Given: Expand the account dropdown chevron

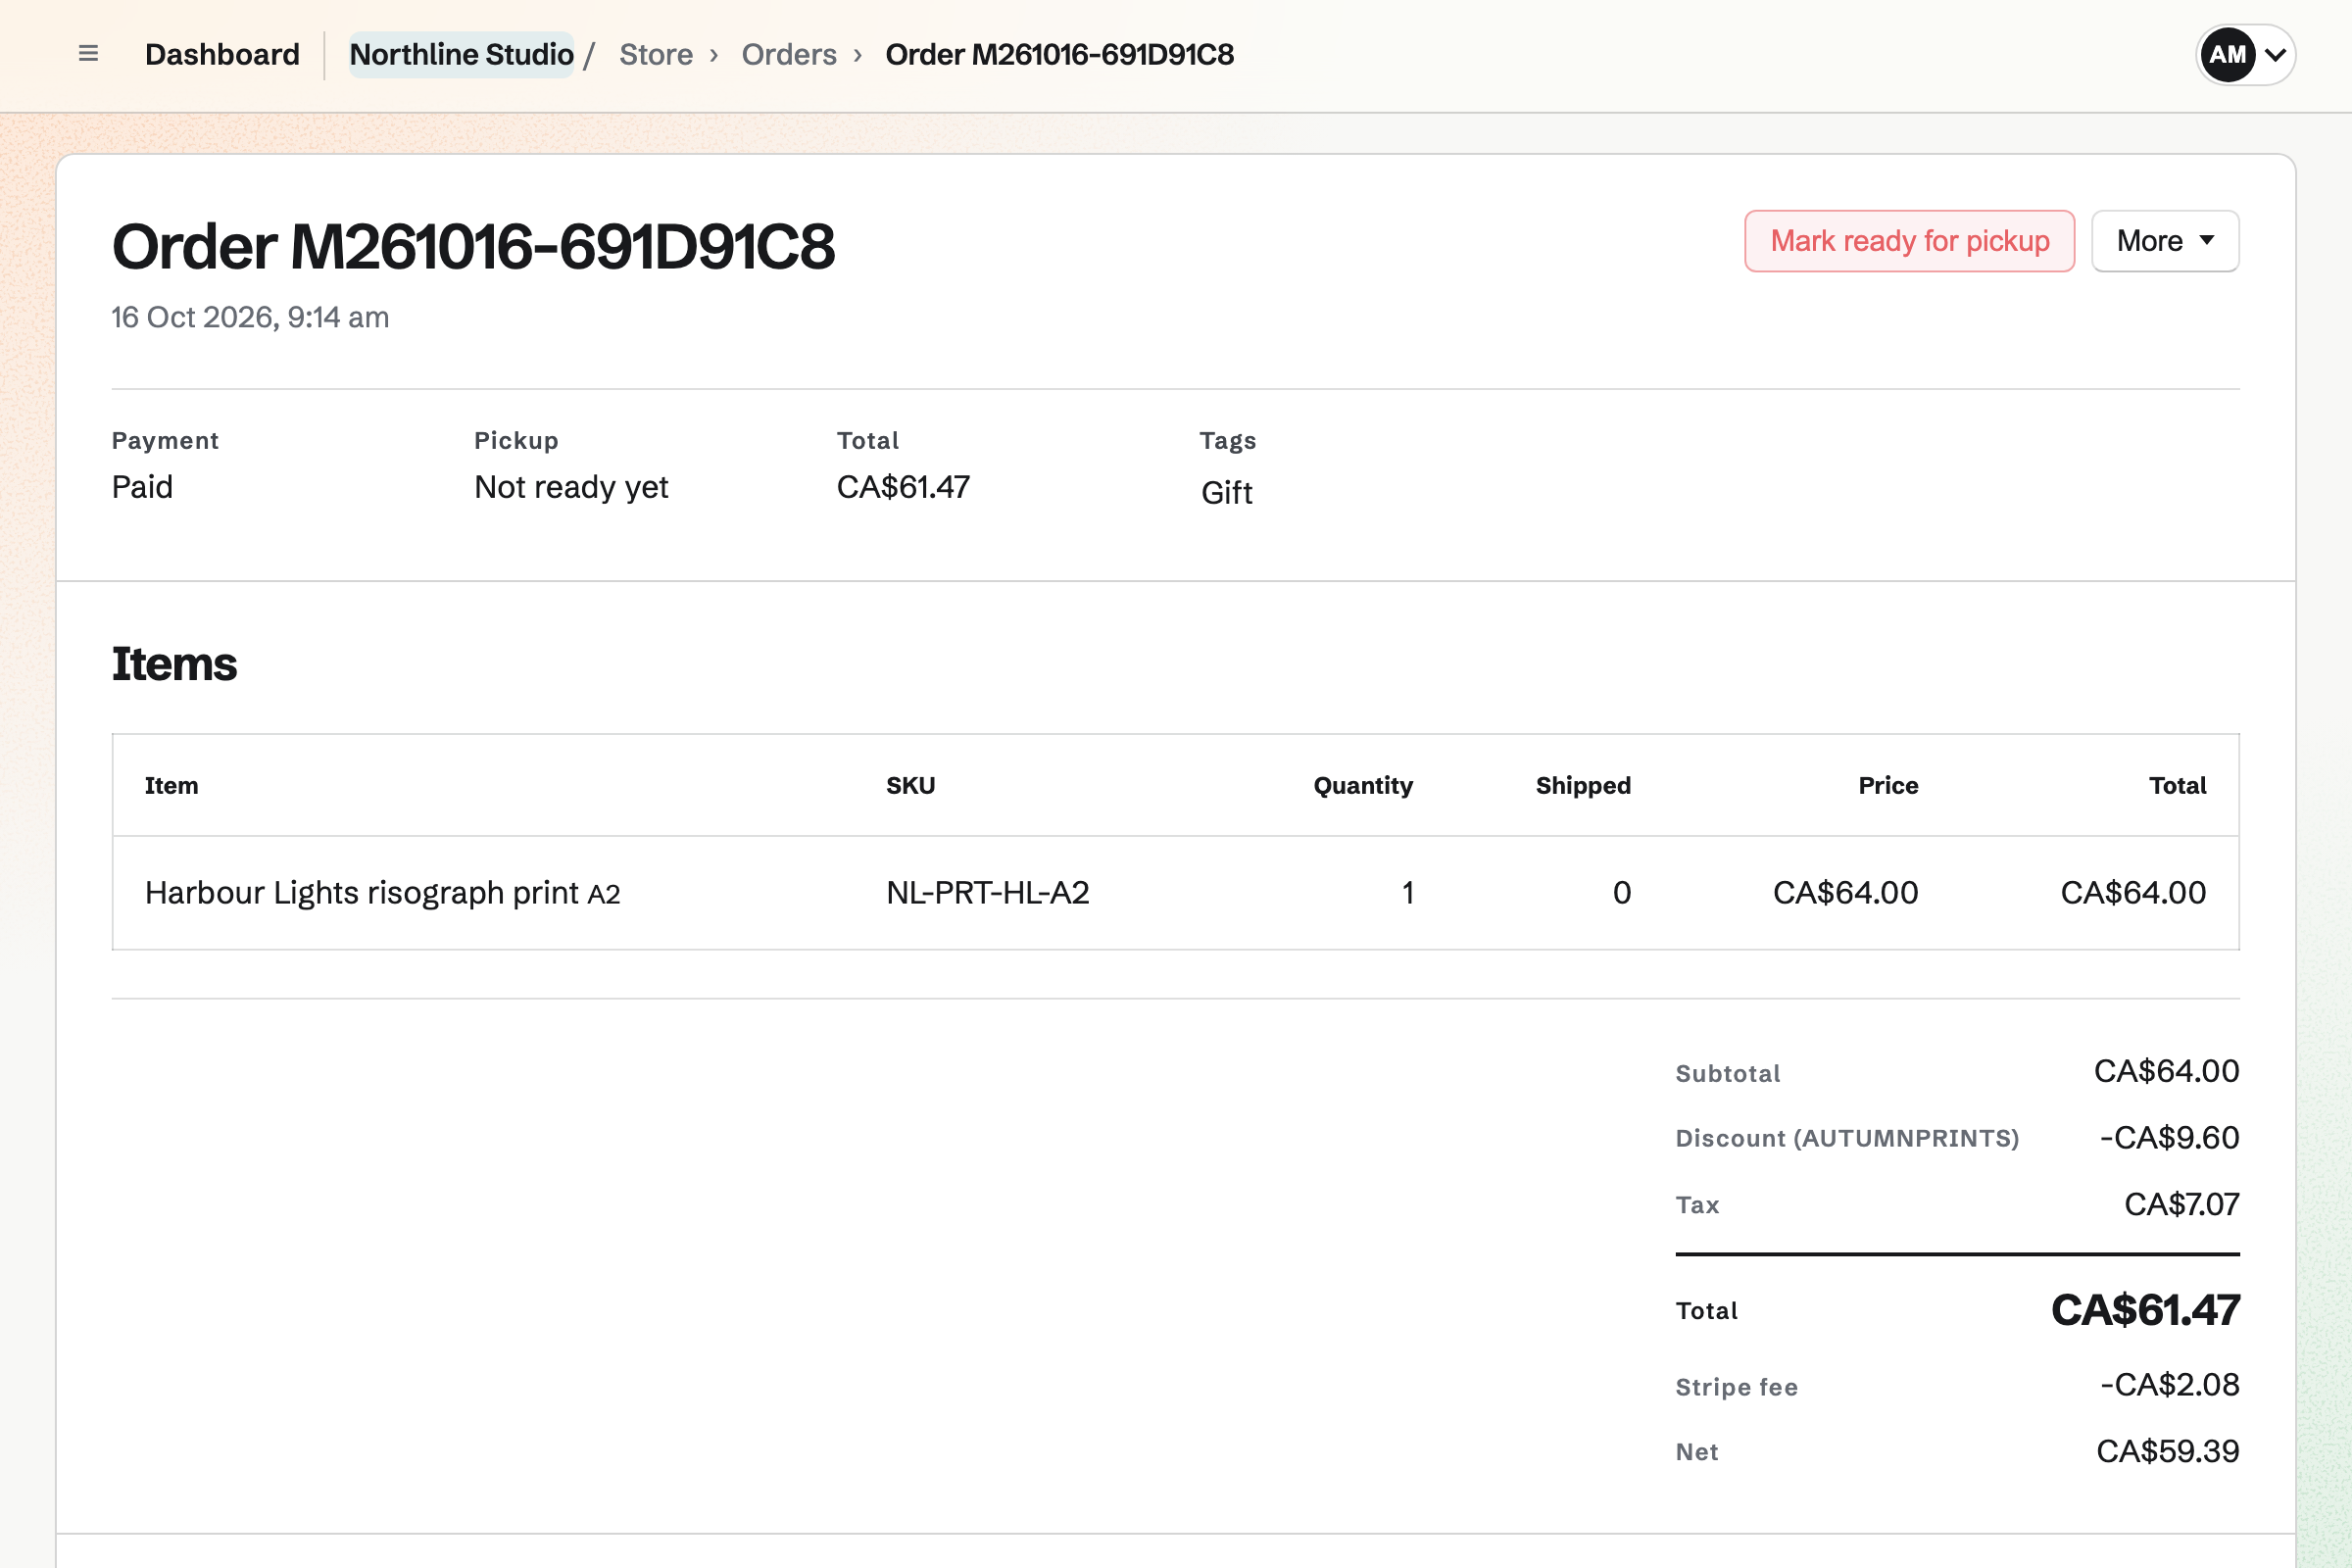Looking at the screenshot, I should click(x=2275, y=55).
